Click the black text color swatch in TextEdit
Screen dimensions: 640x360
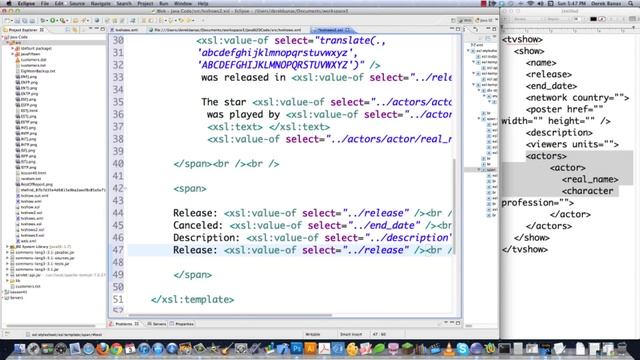click(x=593, y=19)
